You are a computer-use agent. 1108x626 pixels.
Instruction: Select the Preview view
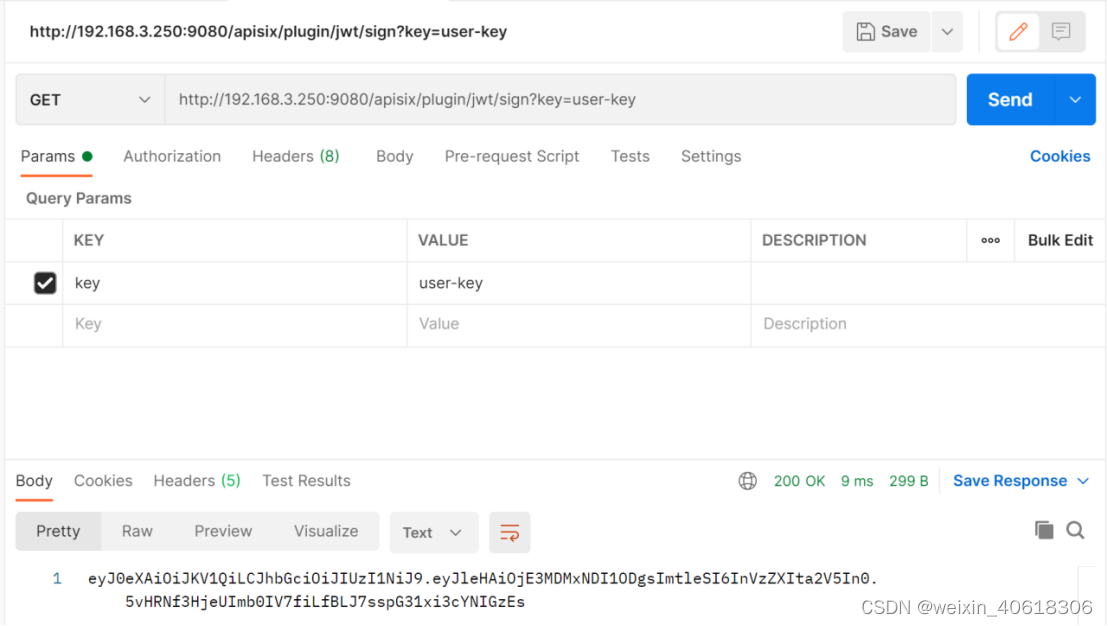223,532
